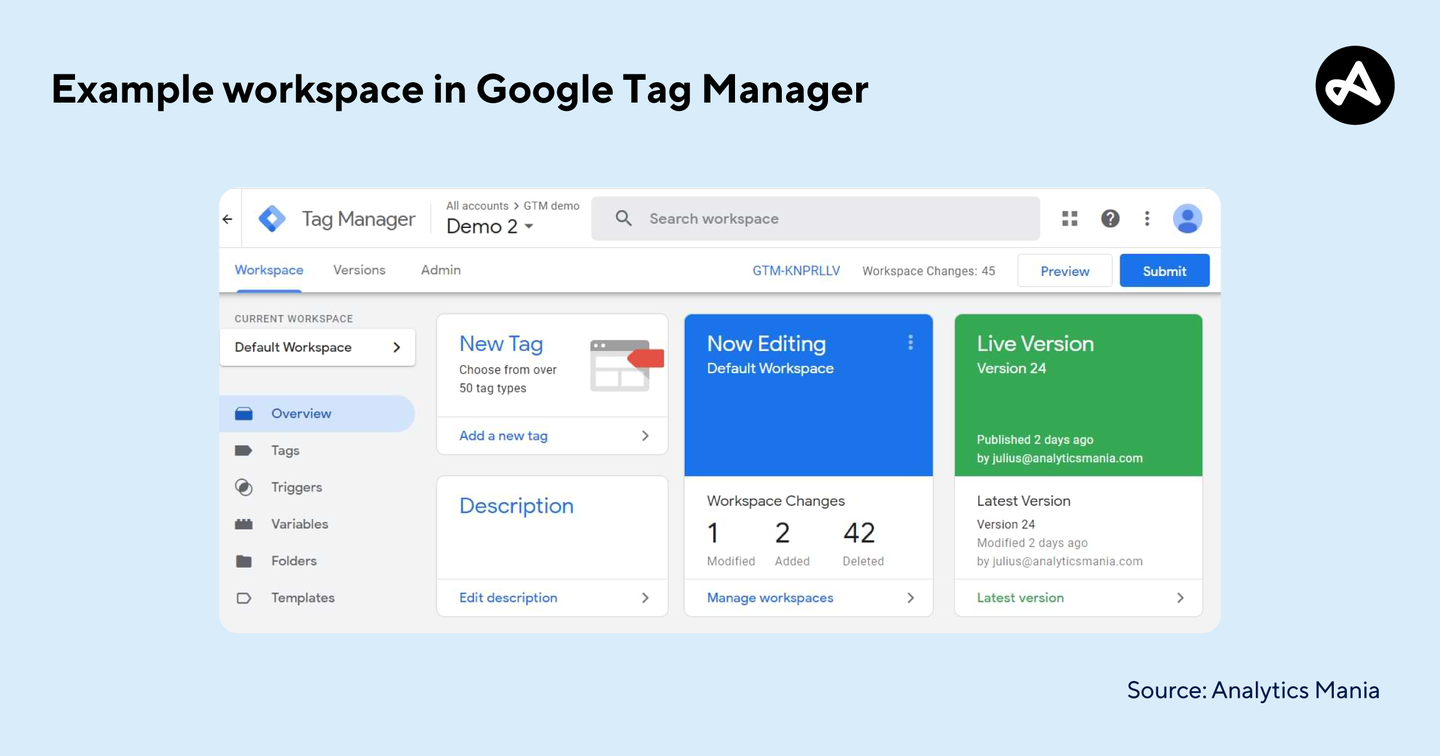This screenshot has height=756, width=1440.
Task: Open Manage workspaces
Action: (x=770, y=597)
